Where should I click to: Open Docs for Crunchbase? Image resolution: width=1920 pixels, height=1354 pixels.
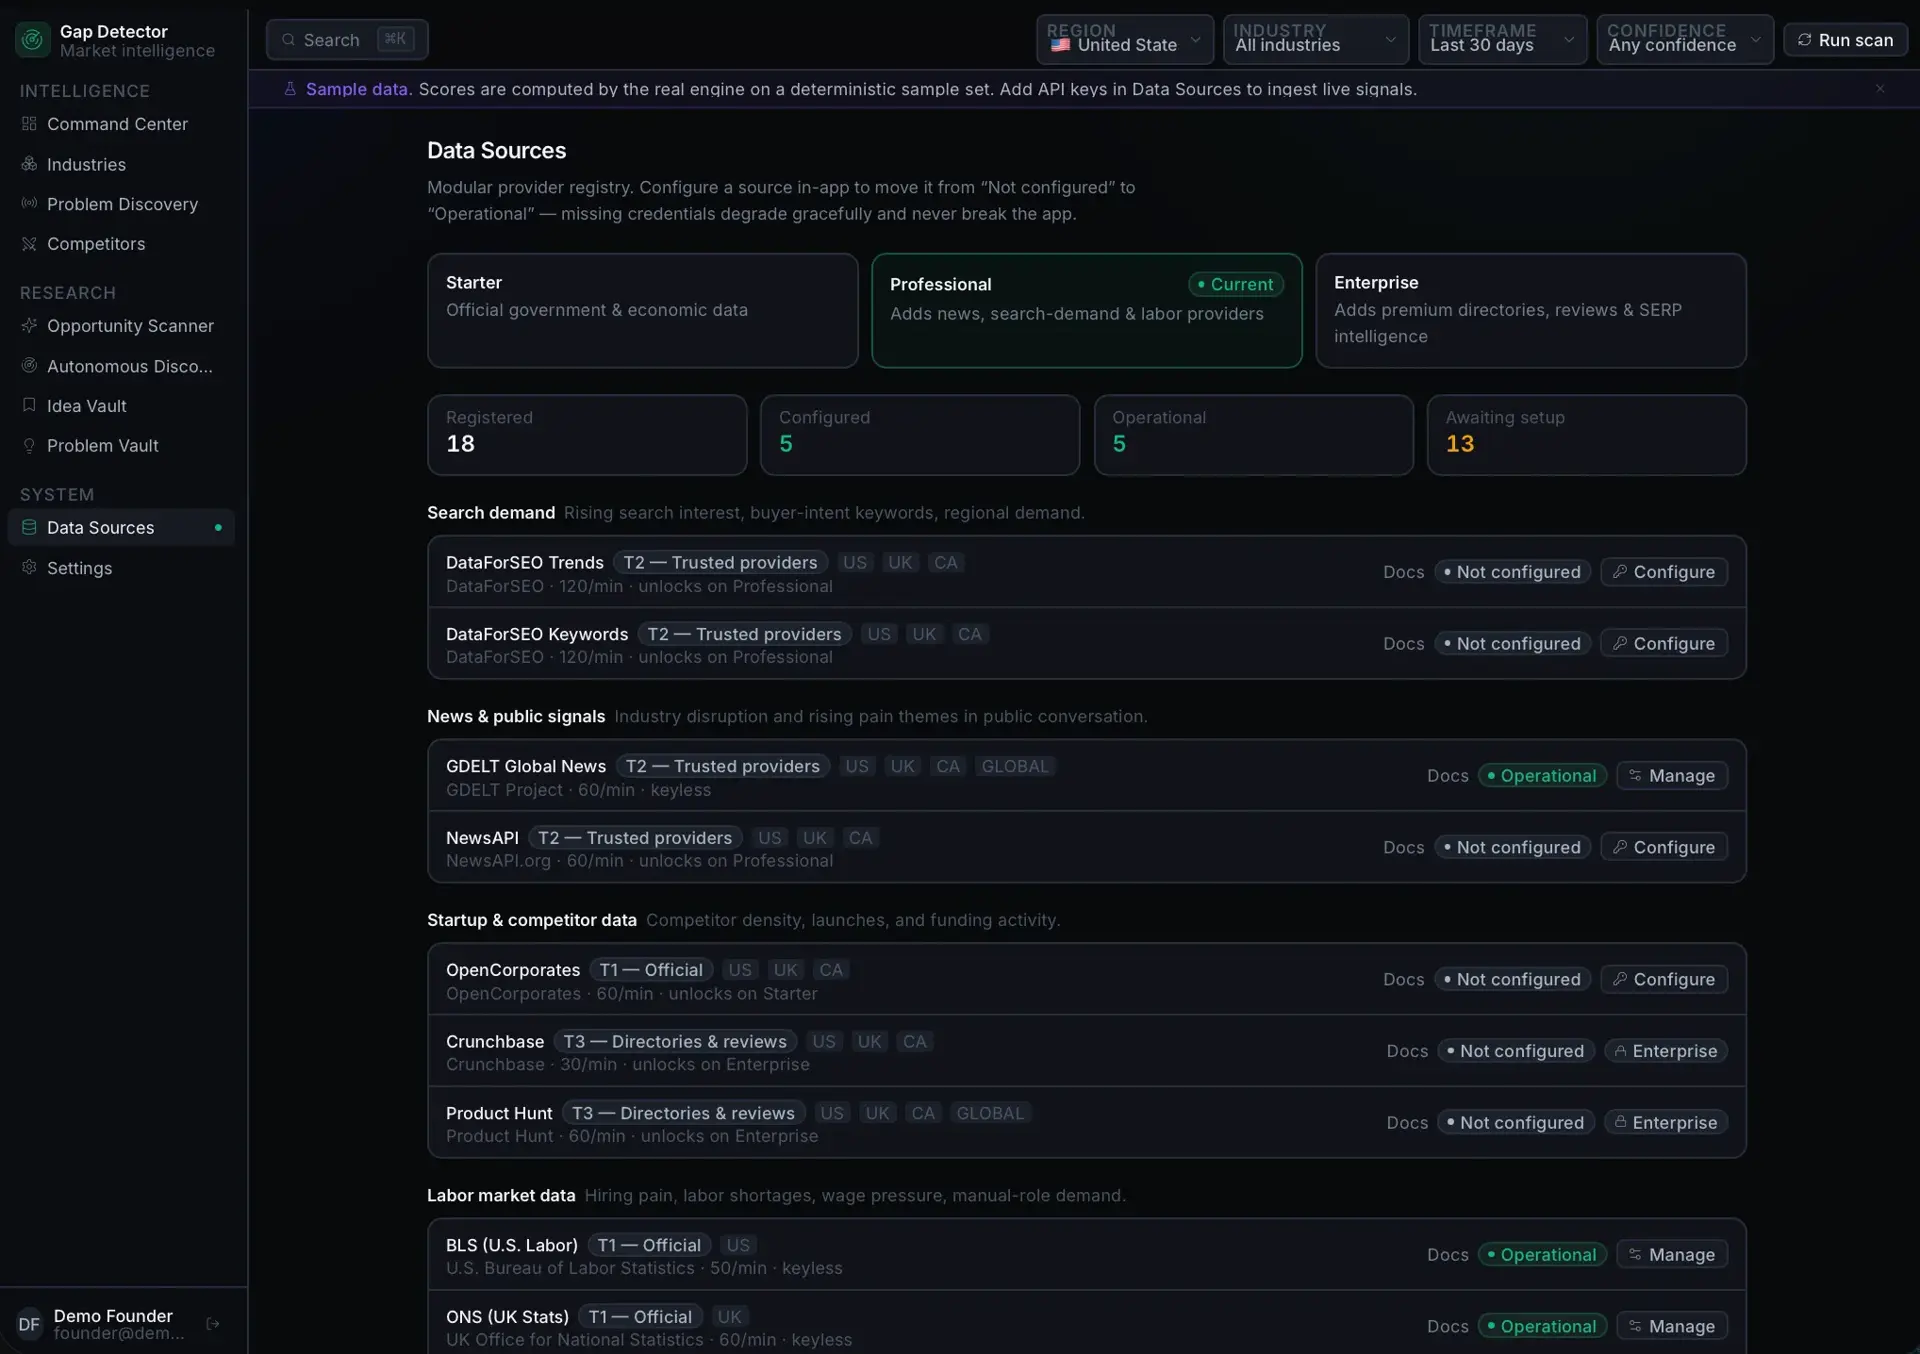[1407, 1051]
